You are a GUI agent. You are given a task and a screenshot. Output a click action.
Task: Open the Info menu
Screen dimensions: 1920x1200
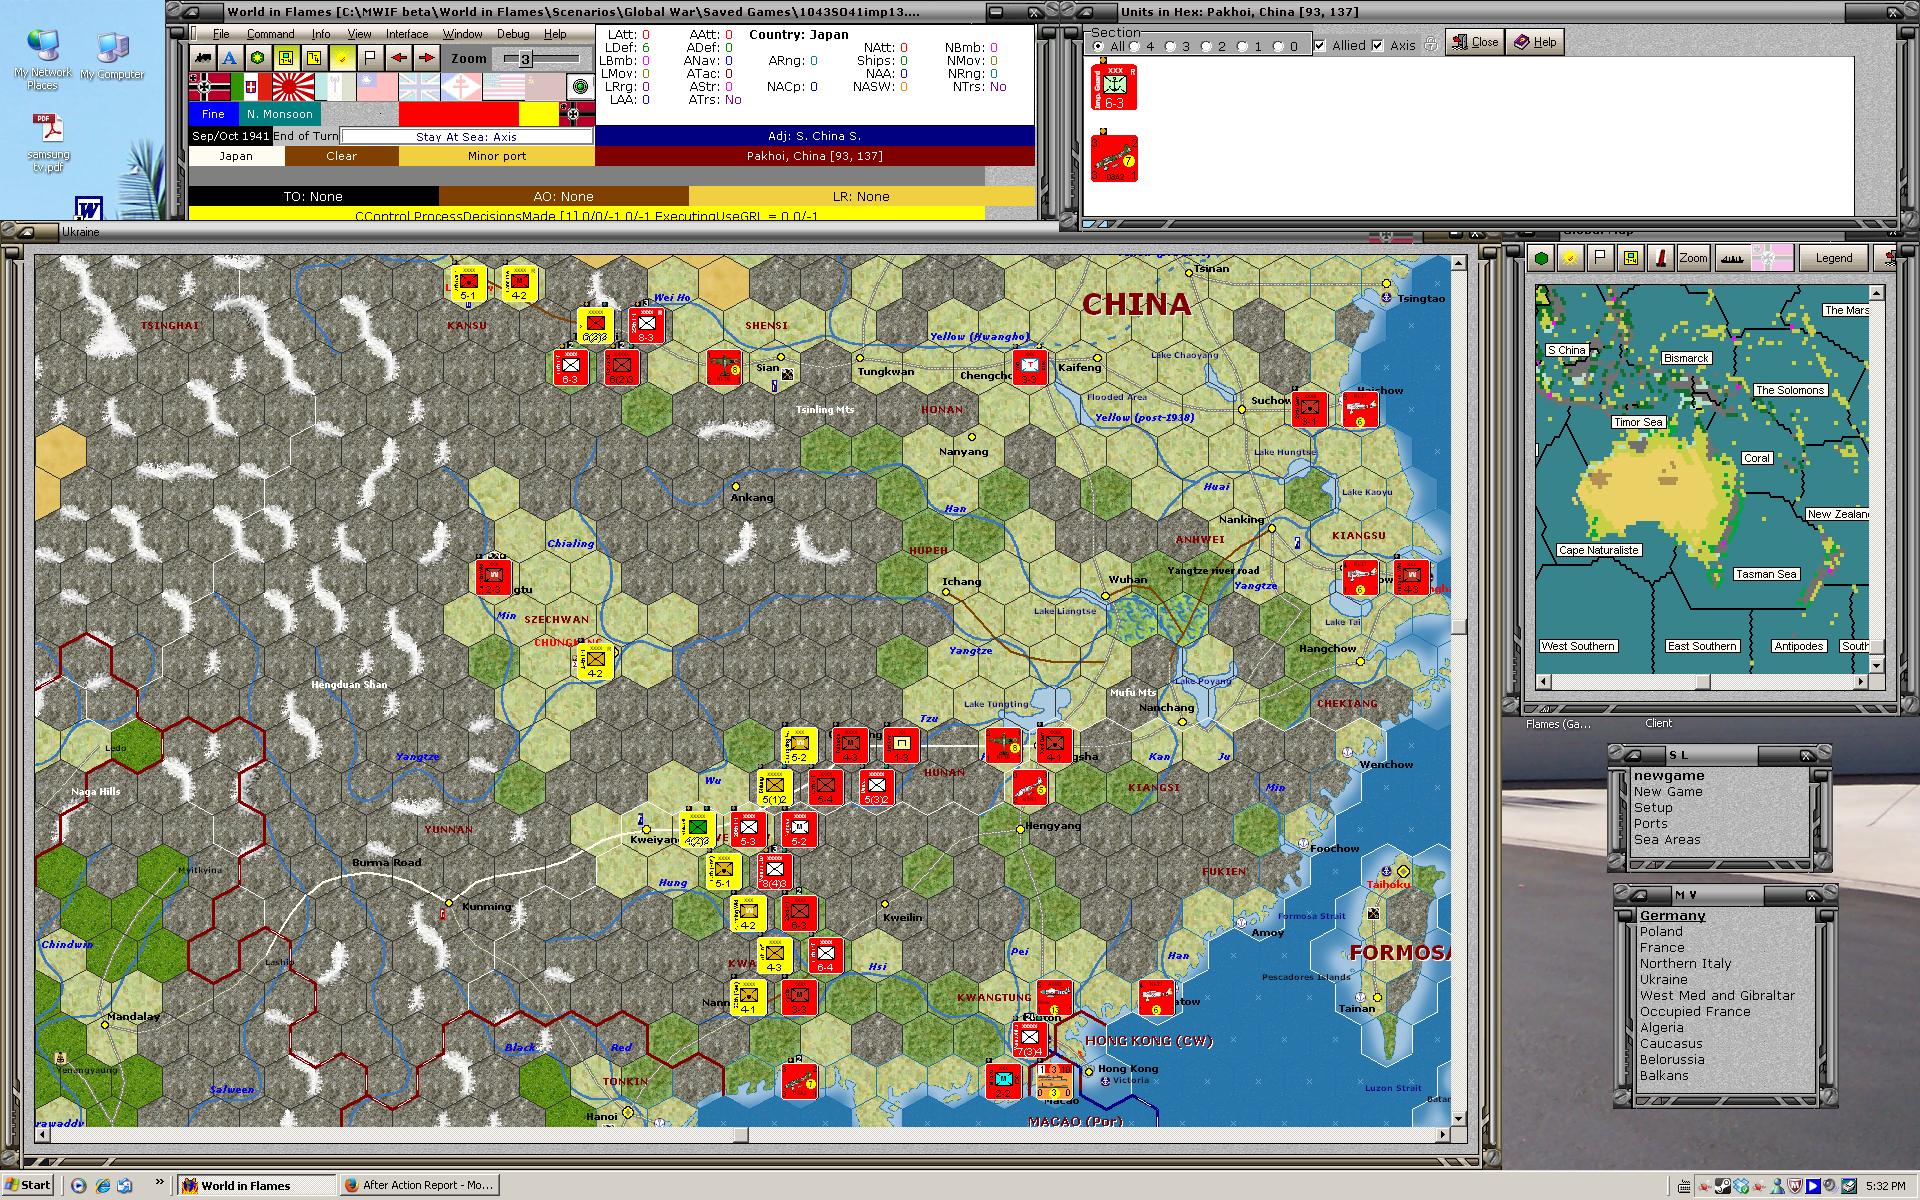coord(320,34)
